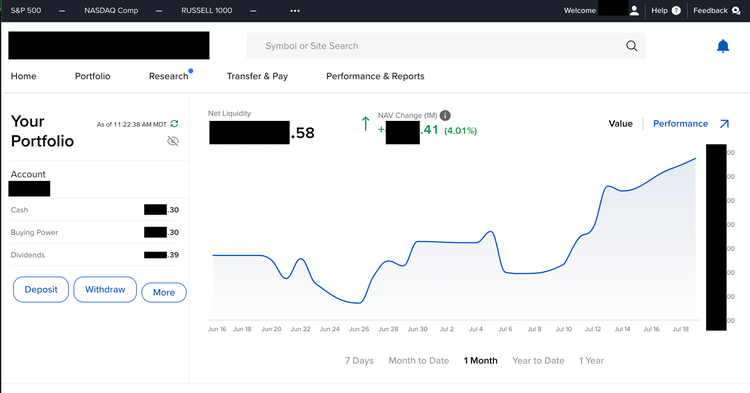The width and height of the screenshot is (750, 393).
Task: Refresh portfolio data with refresh icon
Action: pos(174,124)
